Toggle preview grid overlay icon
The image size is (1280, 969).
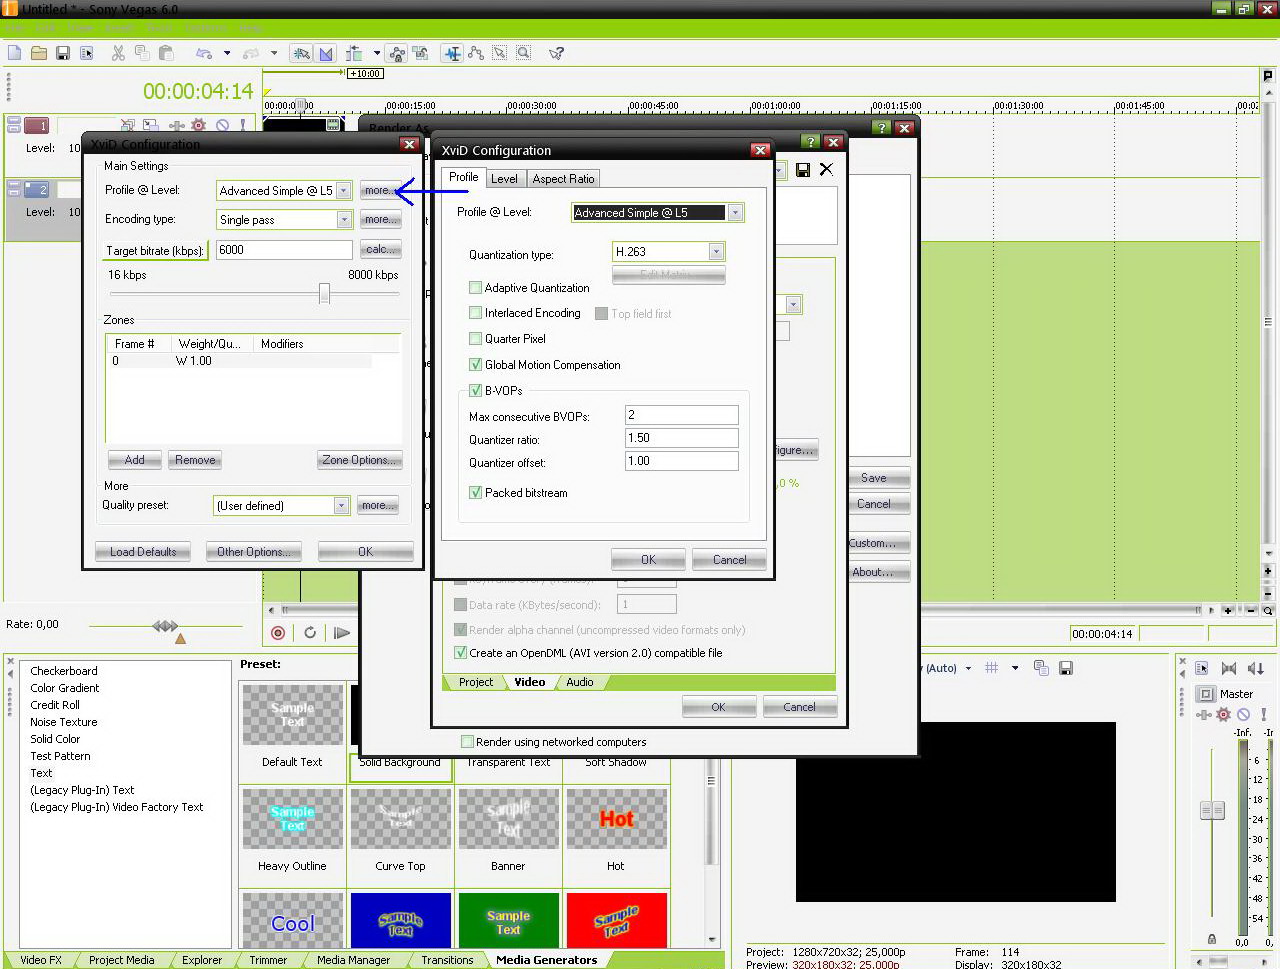tap(992, 668)
